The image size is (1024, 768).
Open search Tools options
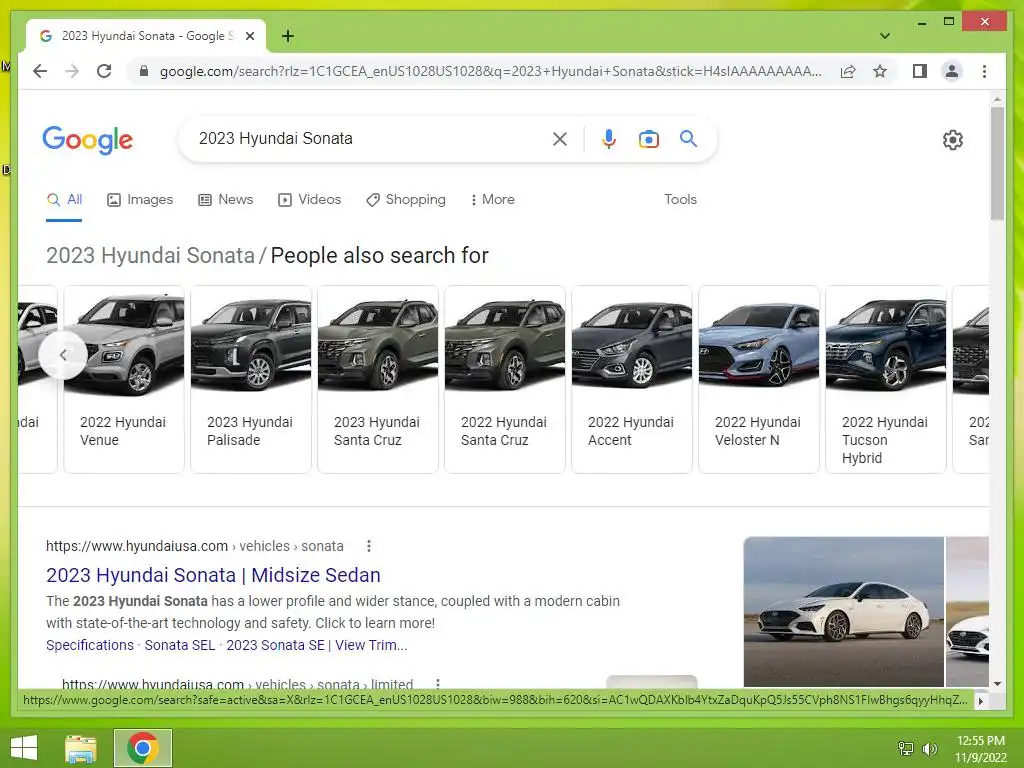pyautogui.click(x=680, y=200)
